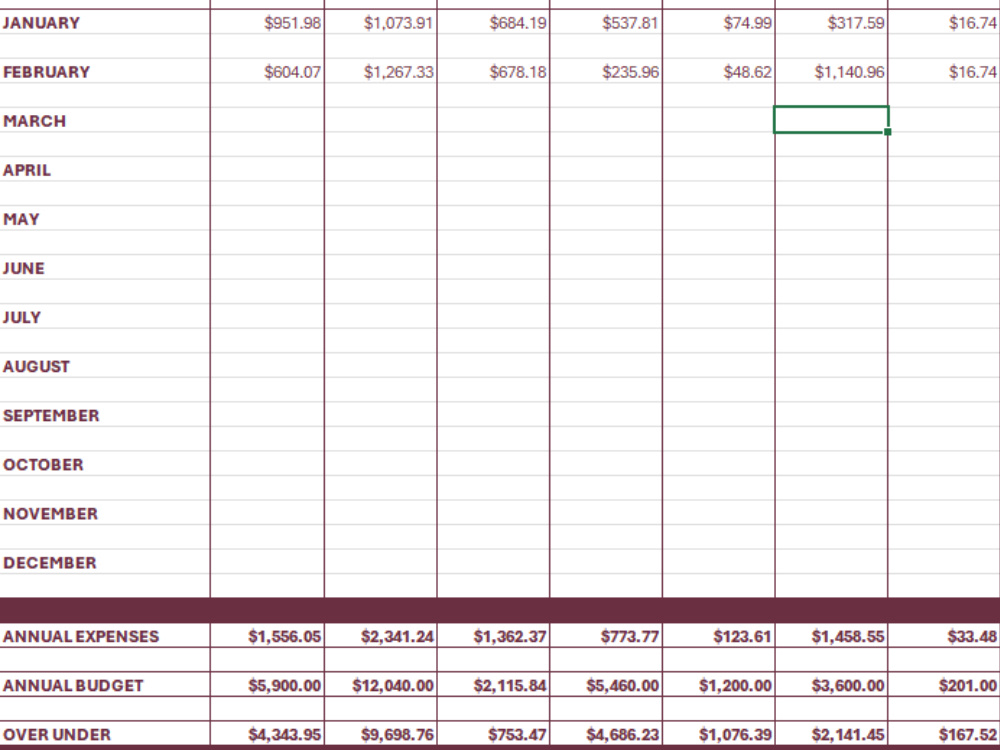Select annual expenses total $1,458.55

832,636
